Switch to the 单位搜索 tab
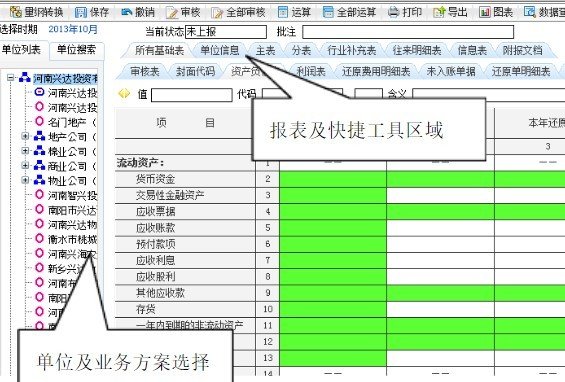 point(76,50)
